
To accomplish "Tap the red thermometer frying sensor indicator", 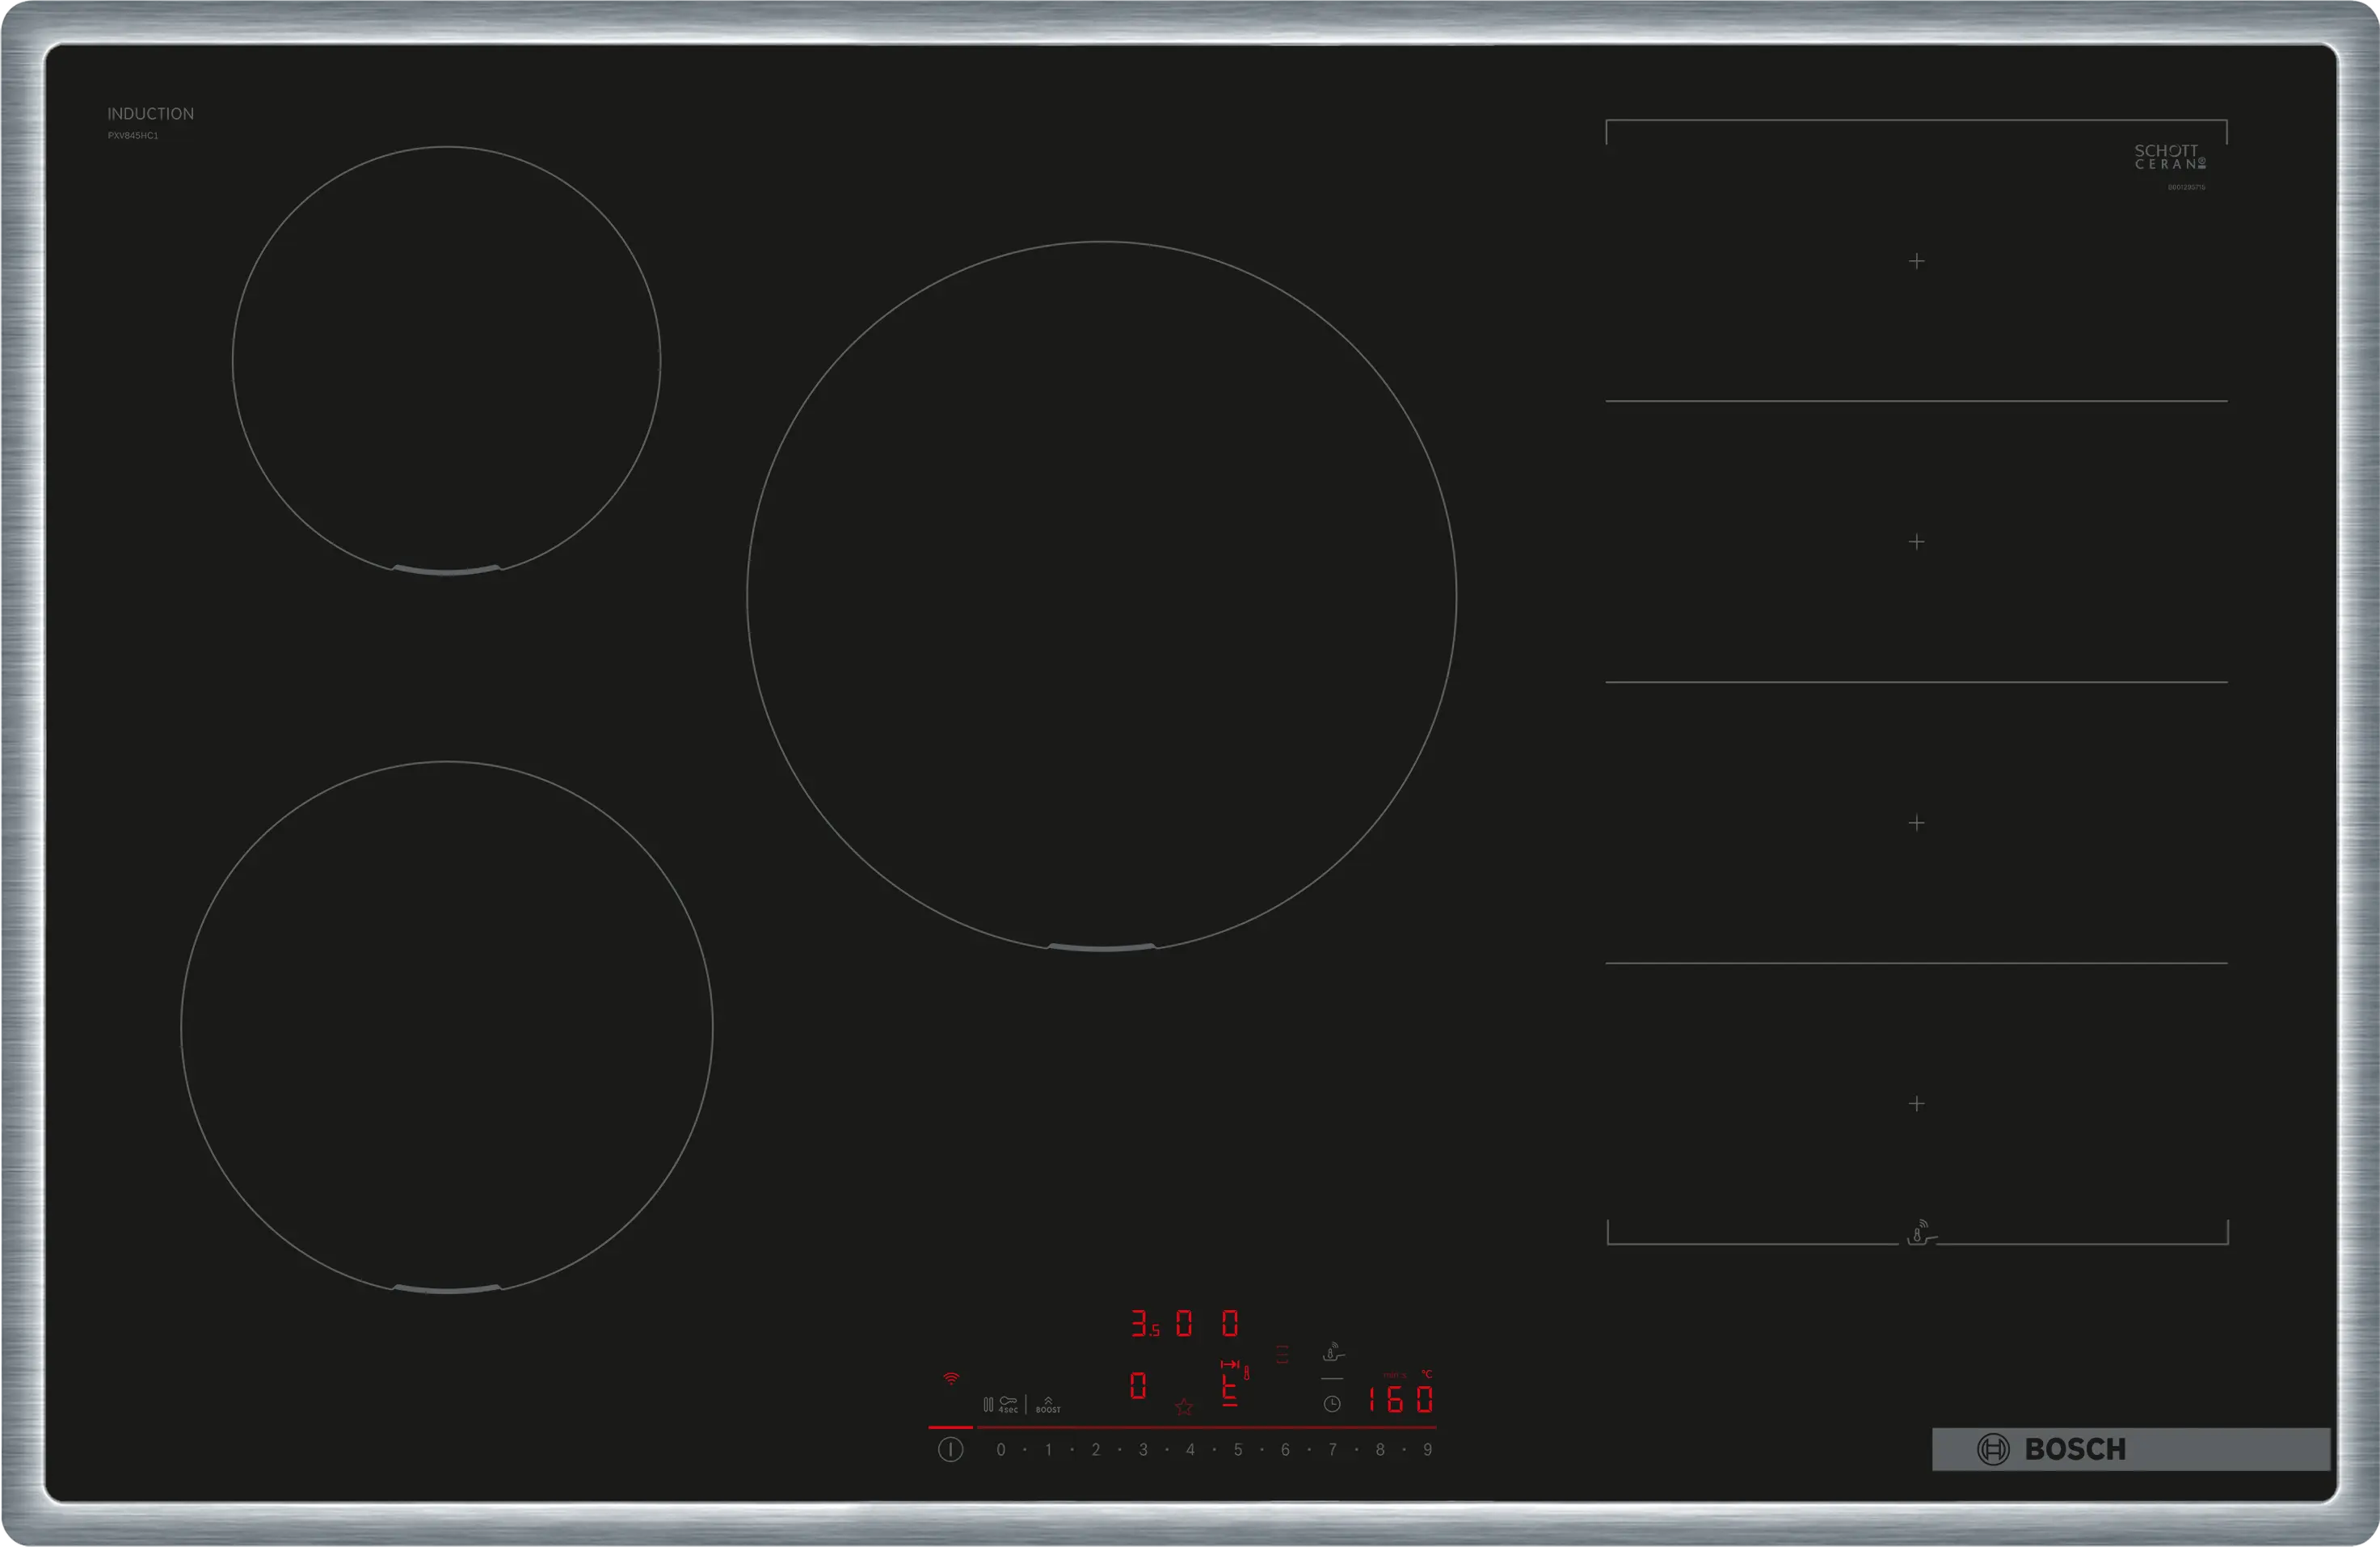I will (x=1246, y=1373).
